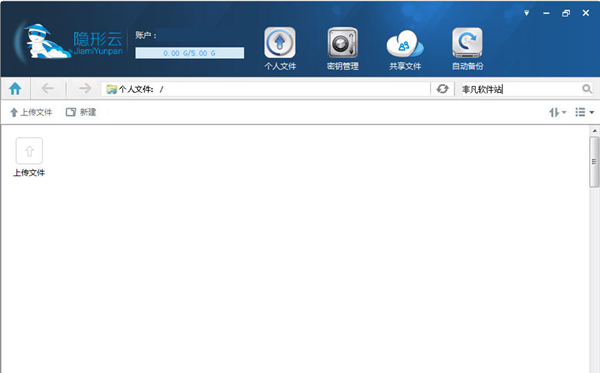Open the list view mode dropdown
Viewport: 600px width, 373px height.
pyautogui.click(x=584, y=112)
